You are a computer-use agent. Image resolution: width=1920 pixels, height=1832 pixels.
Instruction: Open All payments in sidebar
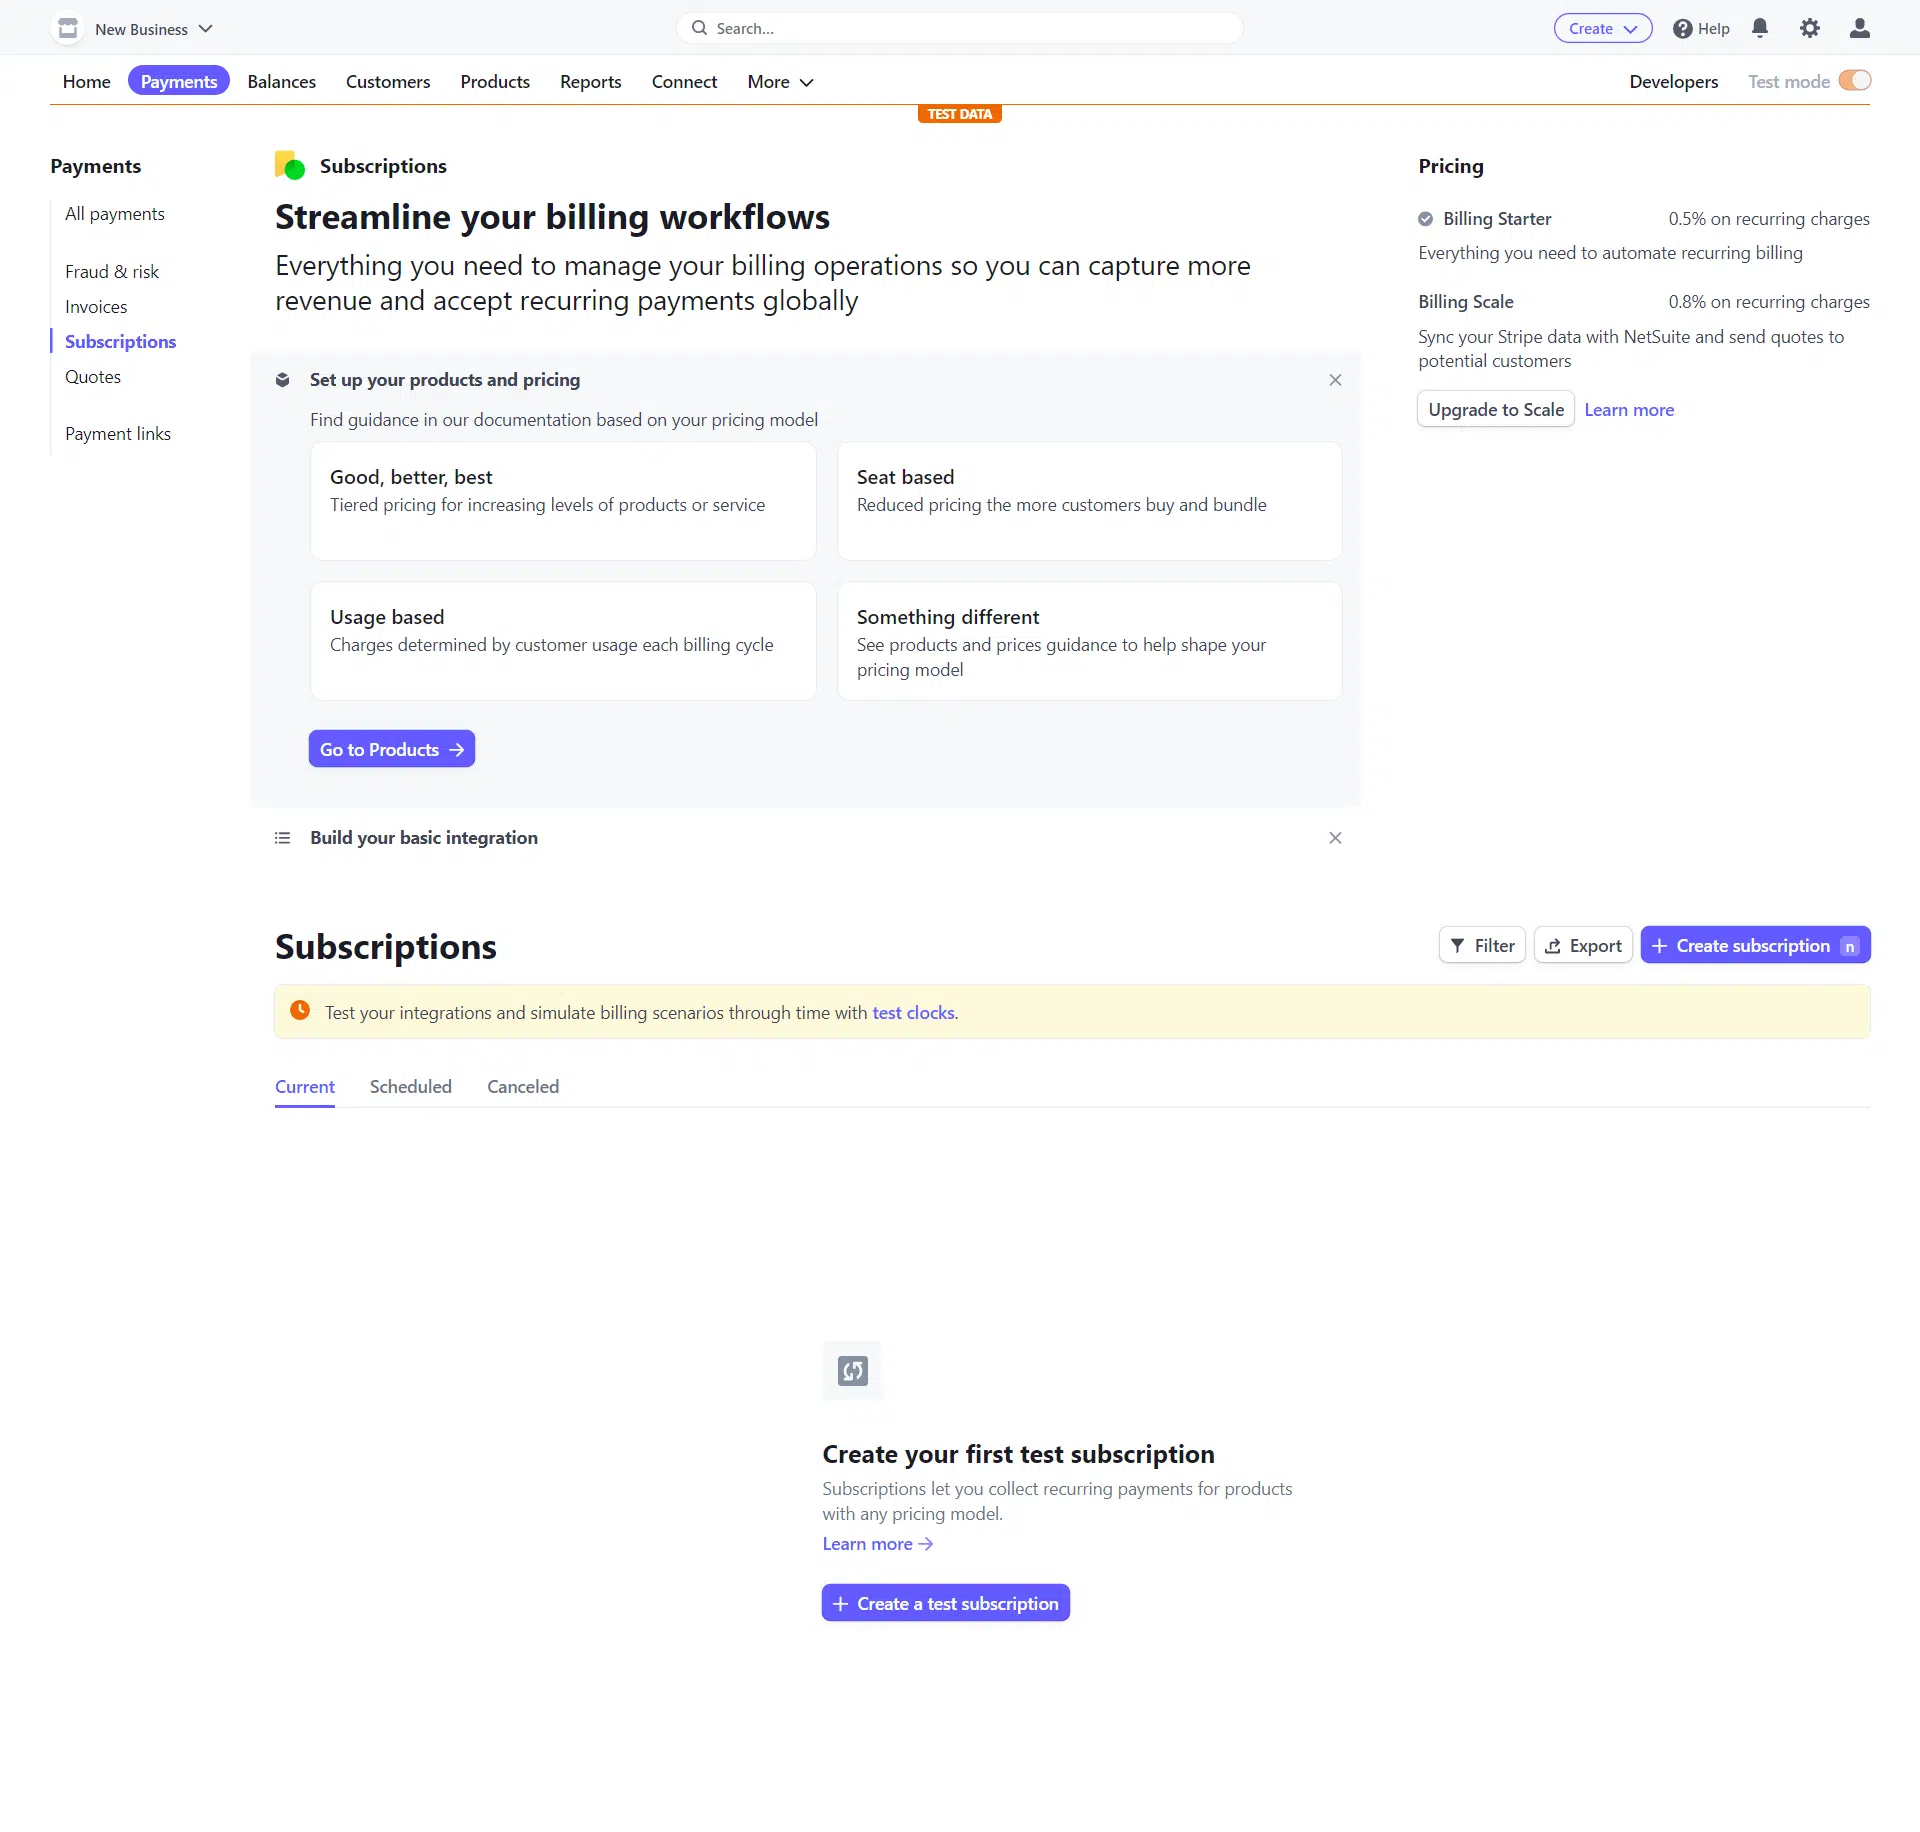[115, 213]
